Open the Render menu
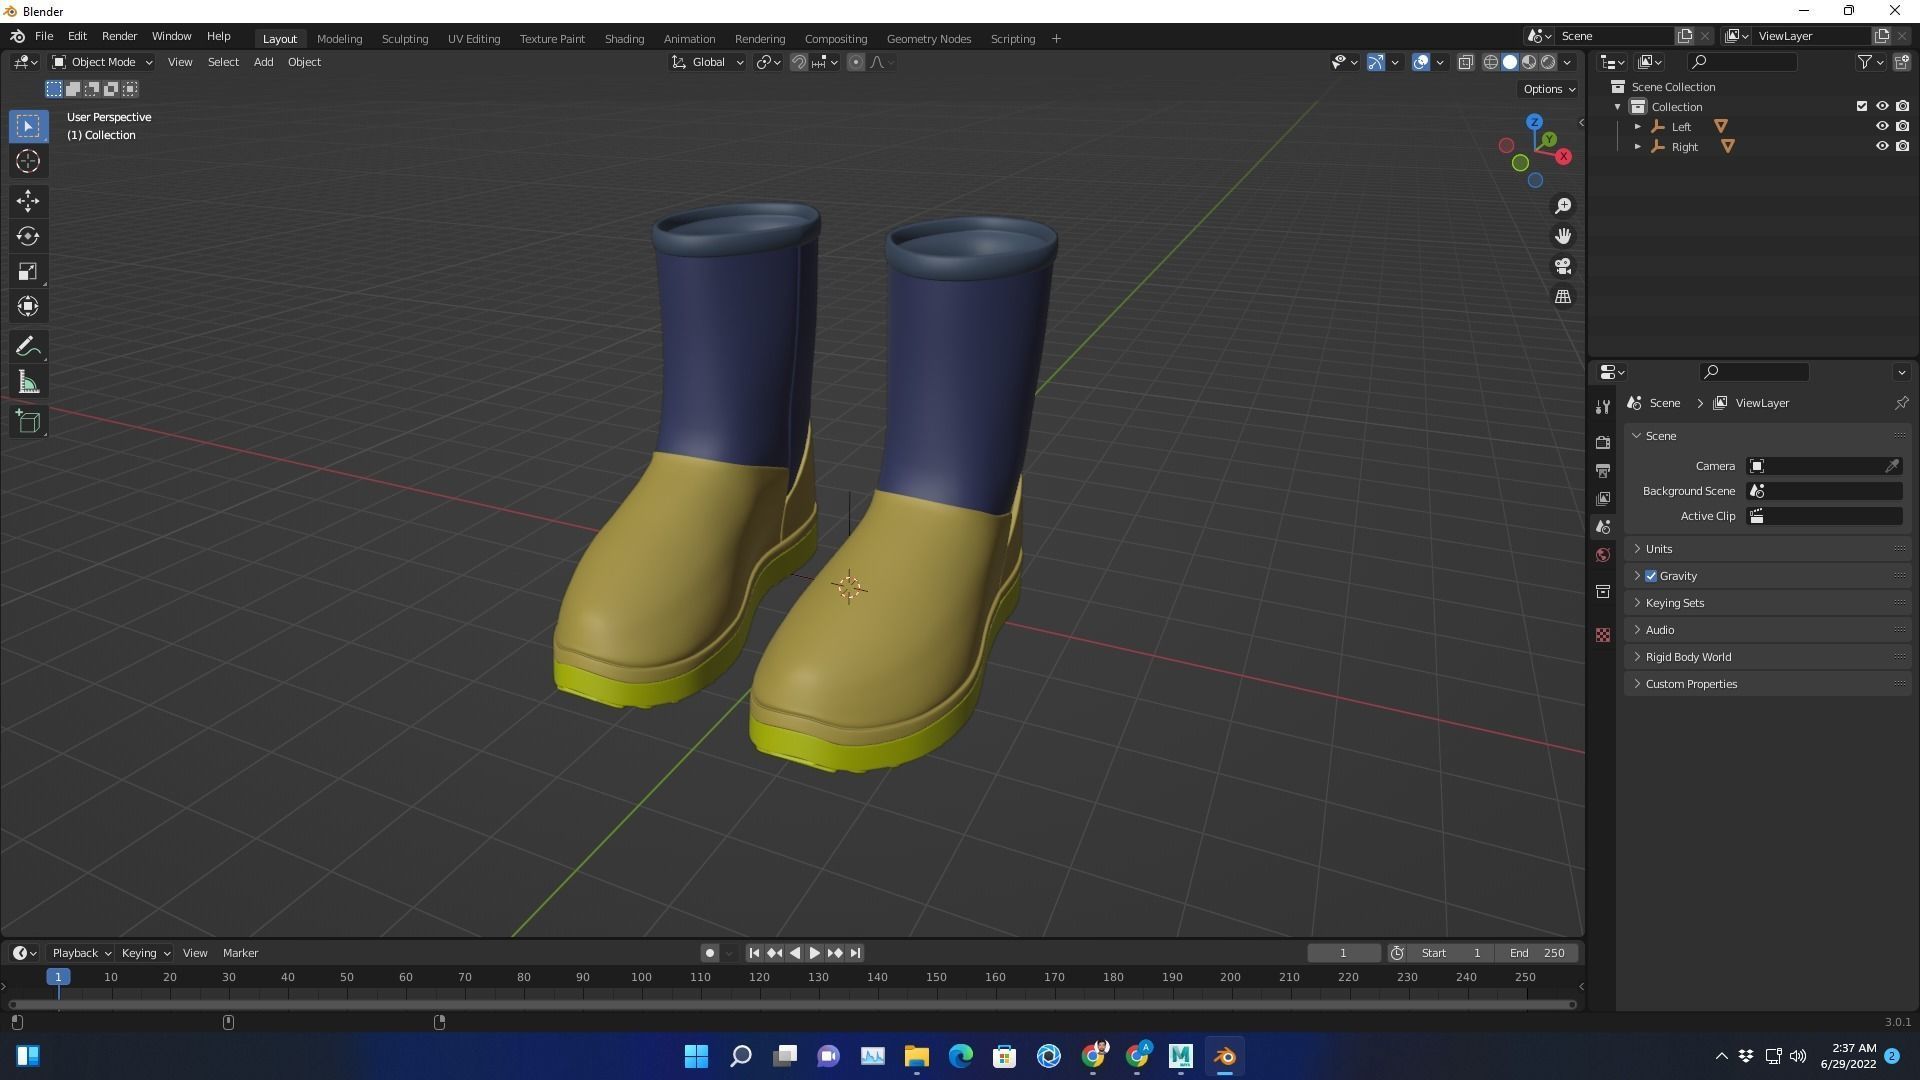This screenshot has width=1920, height=1080. point(119,36)
